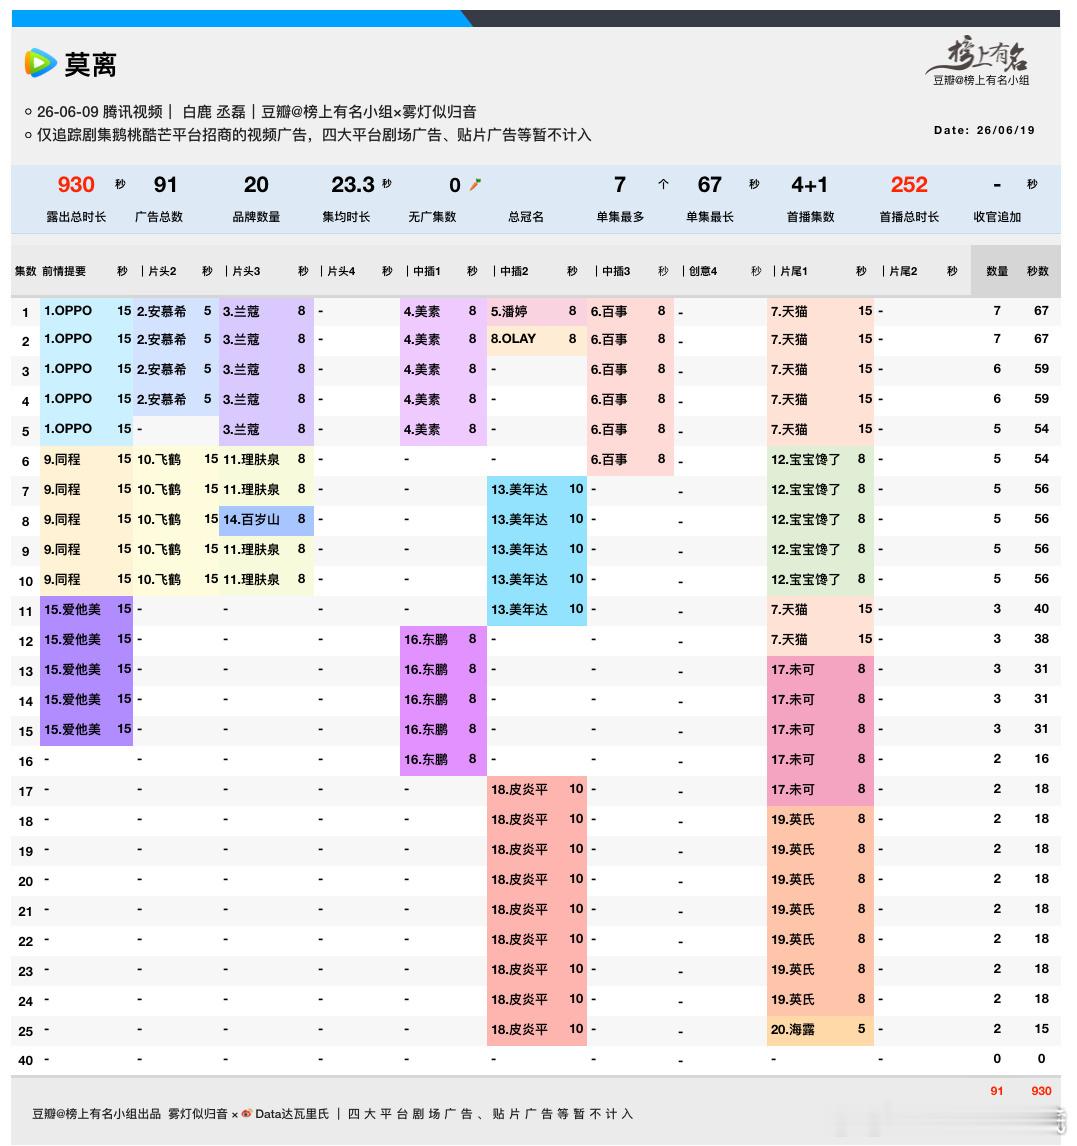
Task: Click 15.爱他美 in the episode 13 row
Action: [72, 669]
